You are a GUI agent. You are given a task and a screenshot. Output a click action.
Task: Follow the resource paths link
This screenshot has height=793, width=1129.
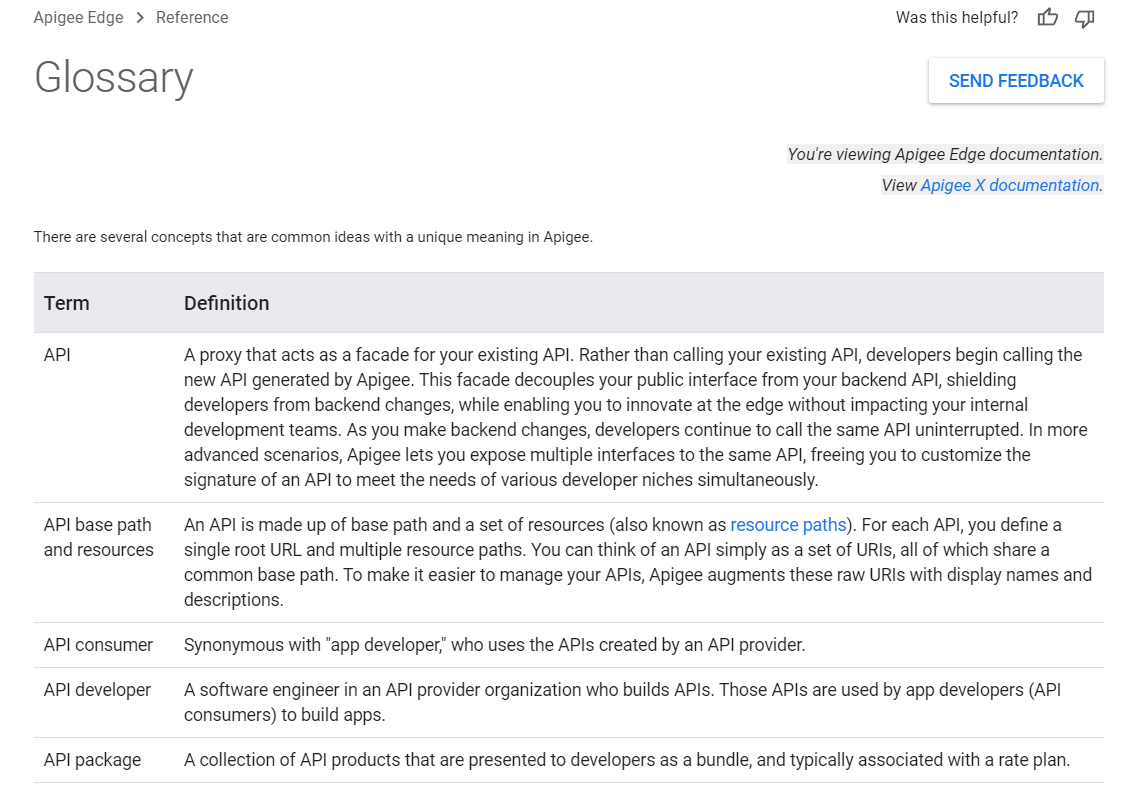[788, 525]
